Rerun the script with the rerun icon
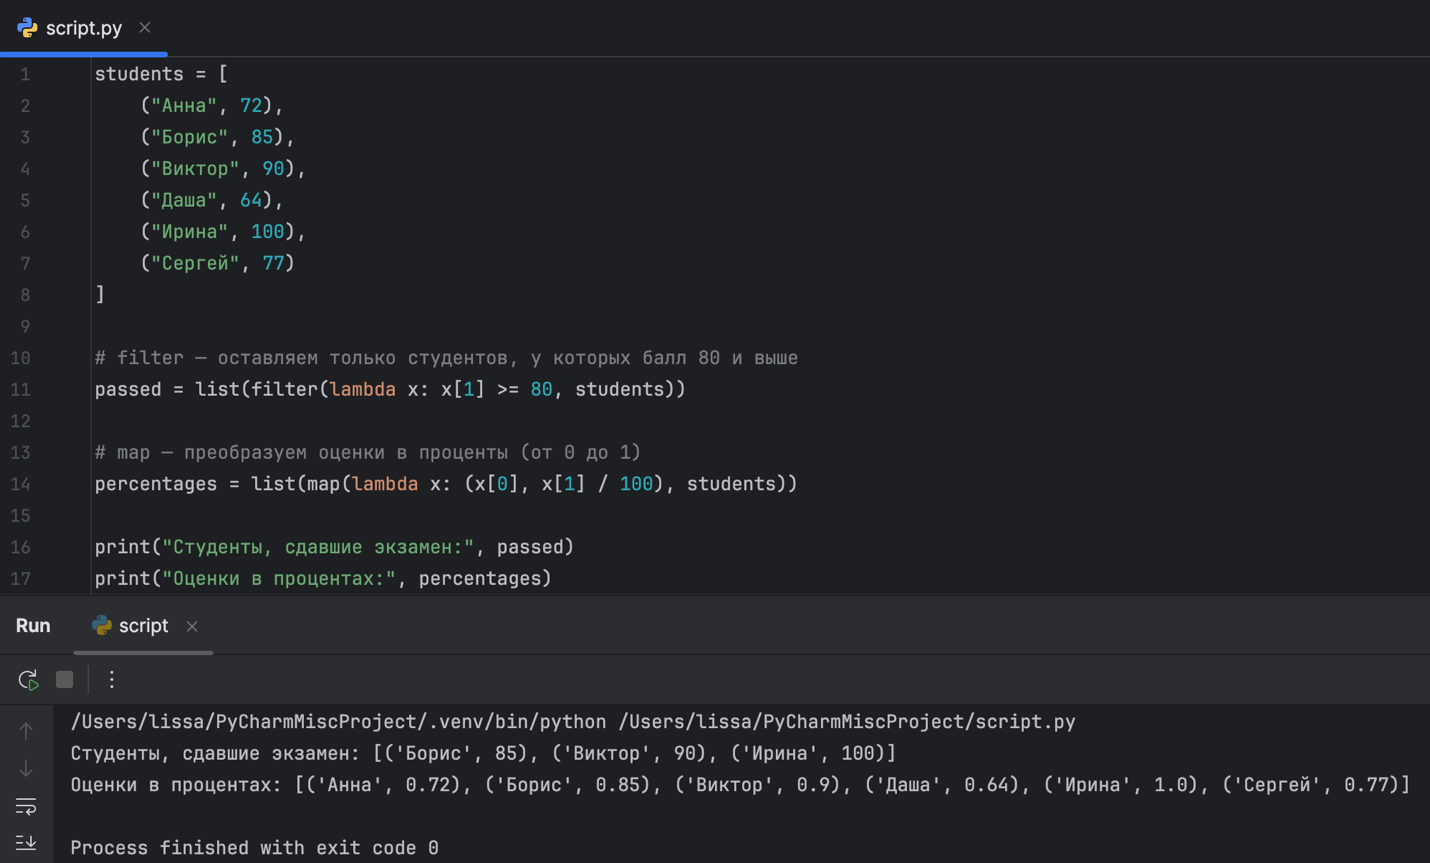Image resolution: width=1430 pixels, height=863 pixels. (x=28, y=680)
